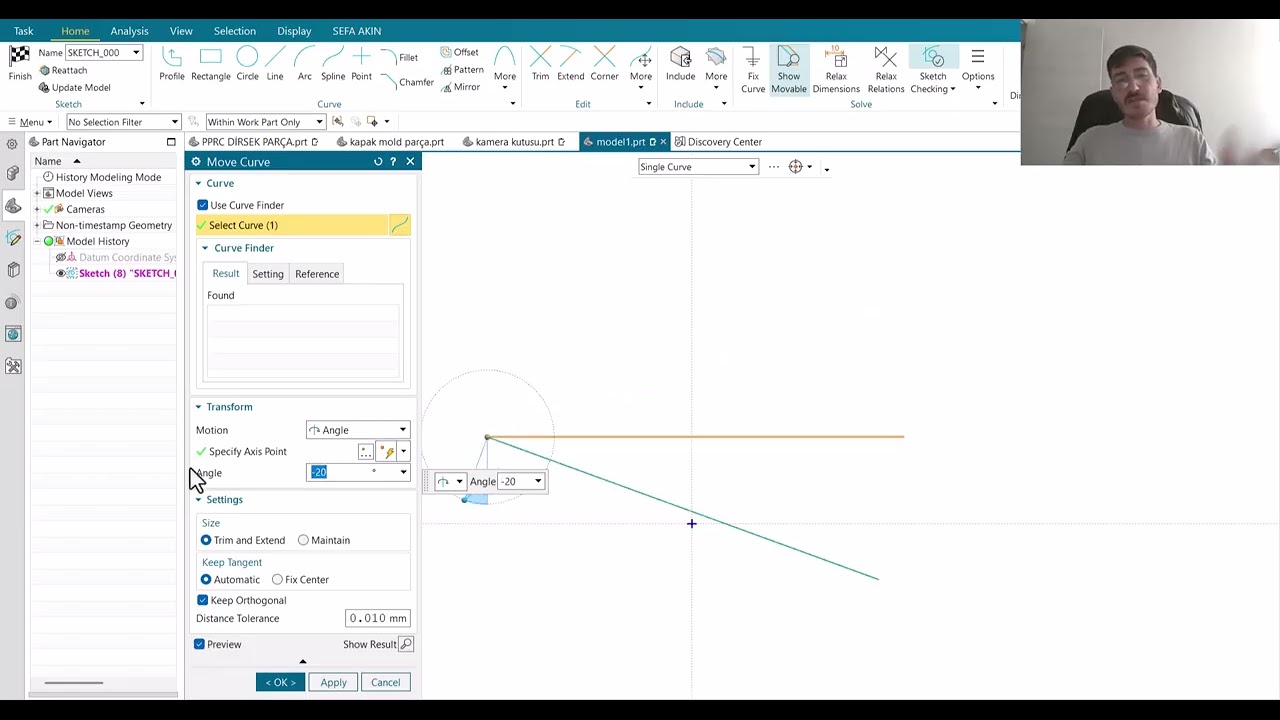1280x720 pixels.
Task: Open the sketch Name dropdown
Action: (x=136, y=52)
